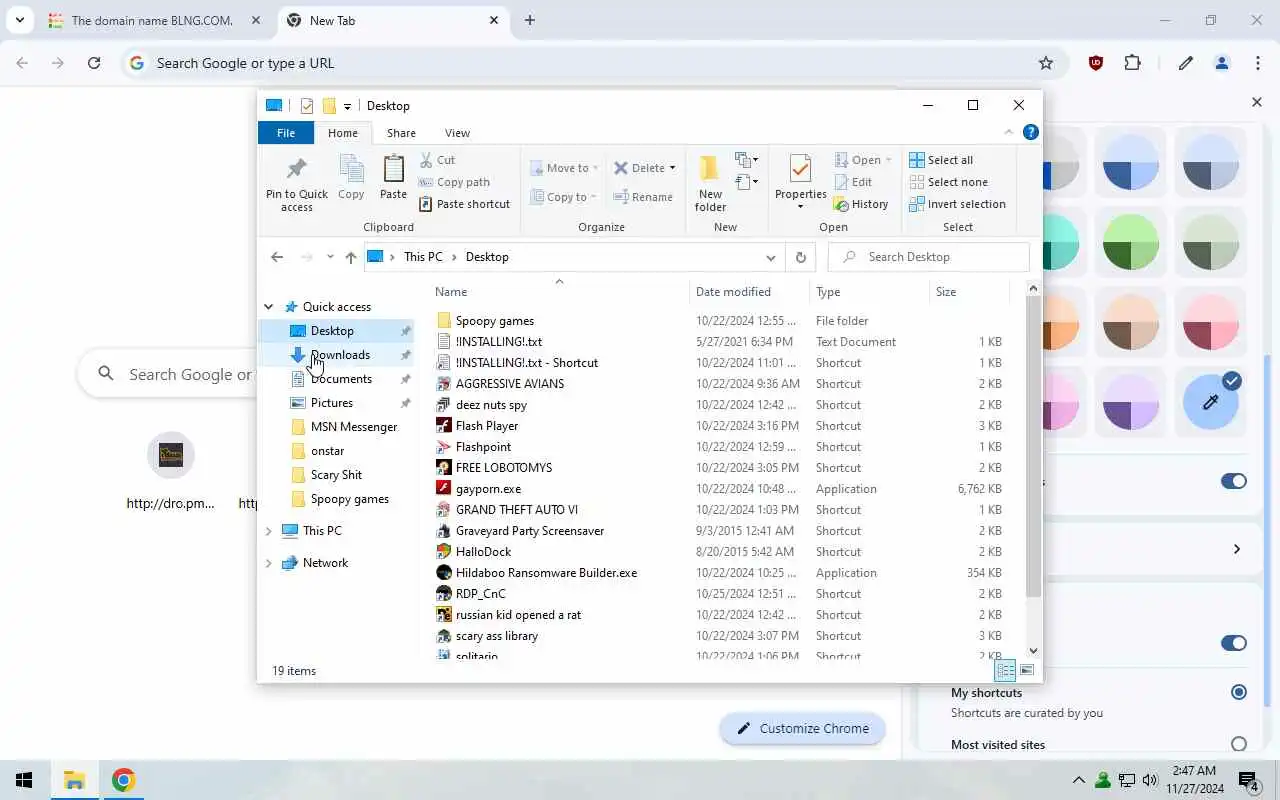Expand address bar history dropdown
The width and height of the screenshot is (1280, 800).
pyautogui.click(x=770, y=257)
